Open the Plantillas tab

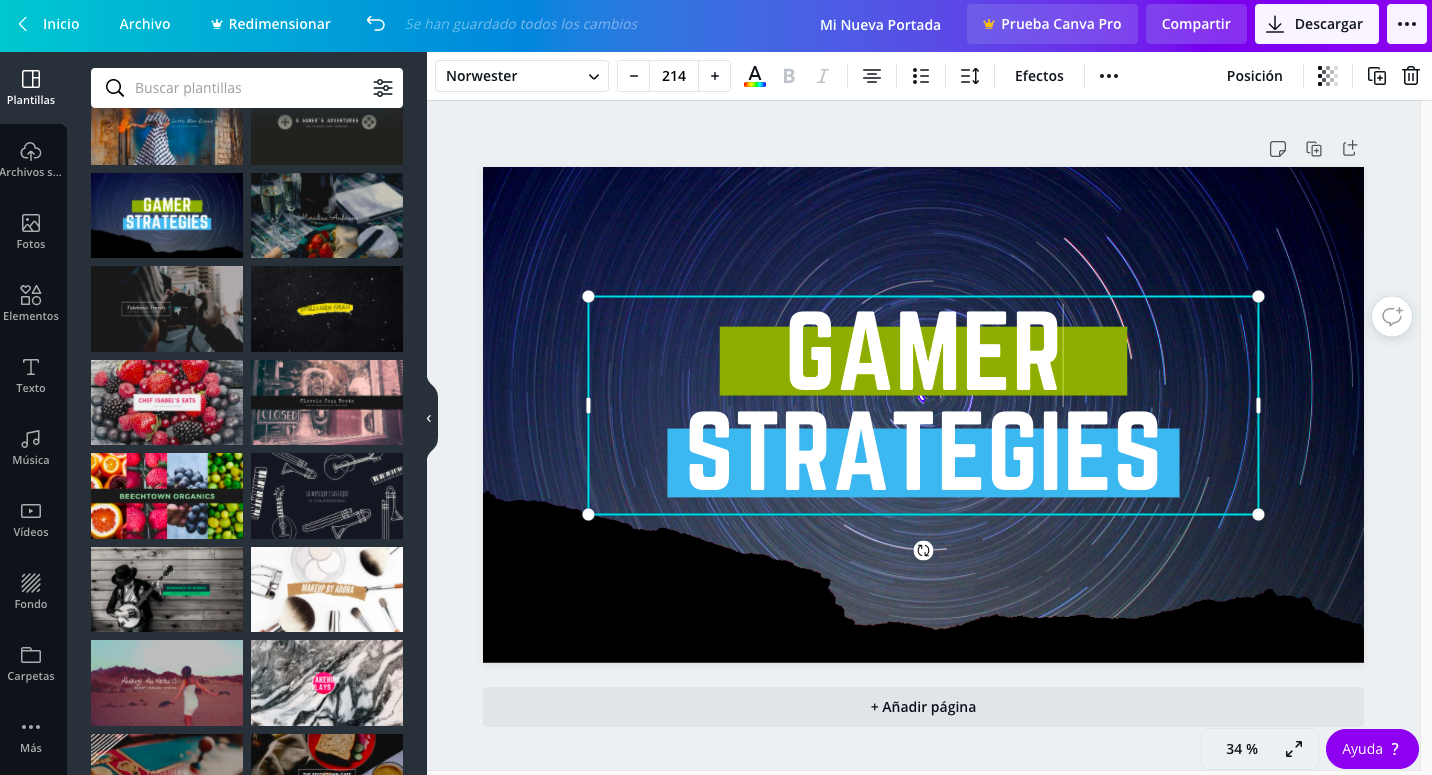31,88
